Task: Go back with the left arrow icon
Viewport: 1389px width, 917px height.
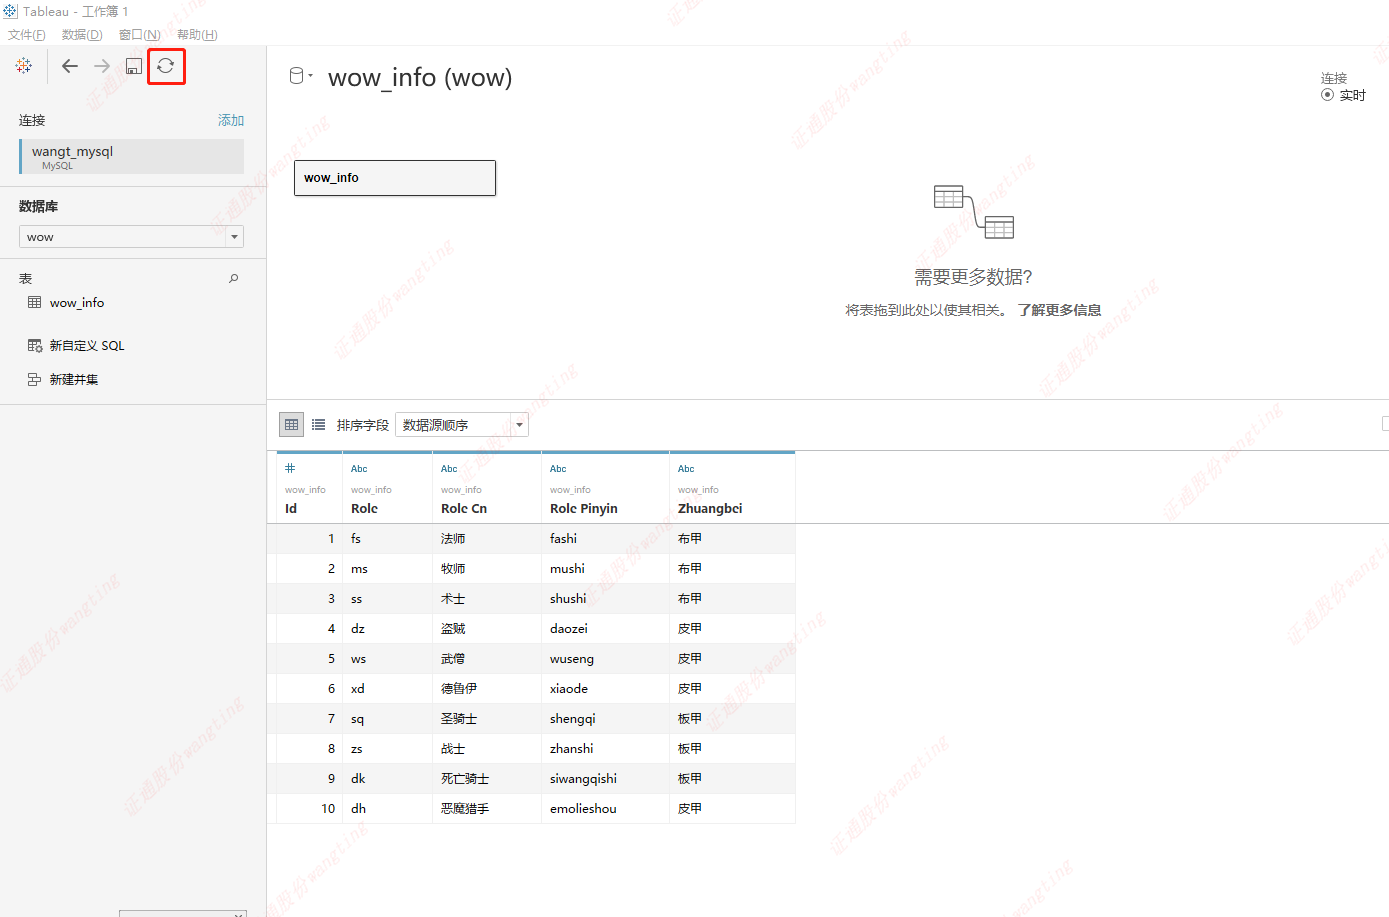Action: tap(70, 66)
